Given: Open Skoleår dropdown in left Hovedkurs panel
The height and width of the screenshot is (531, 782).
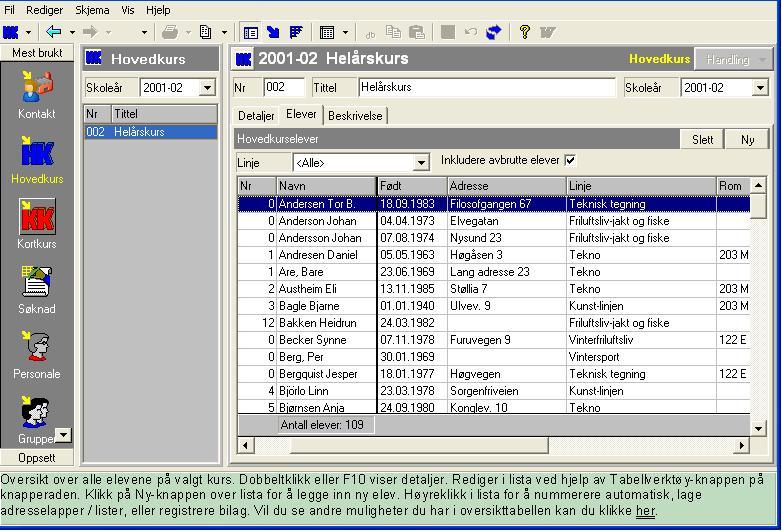Looking at the screenshot, I should (207, 88).
